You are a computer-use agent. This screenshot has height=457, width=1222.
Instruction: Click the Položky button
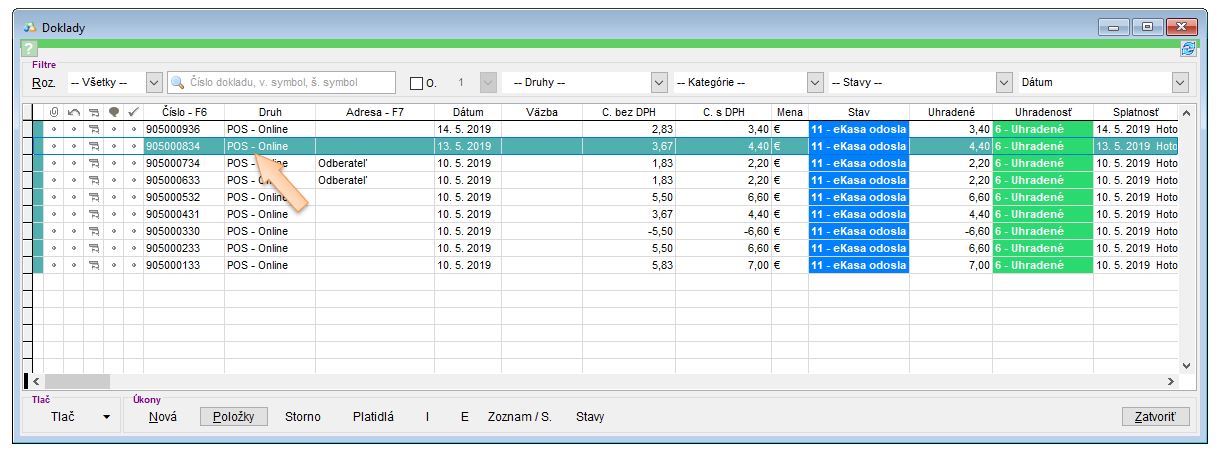[x=234, y=417]
